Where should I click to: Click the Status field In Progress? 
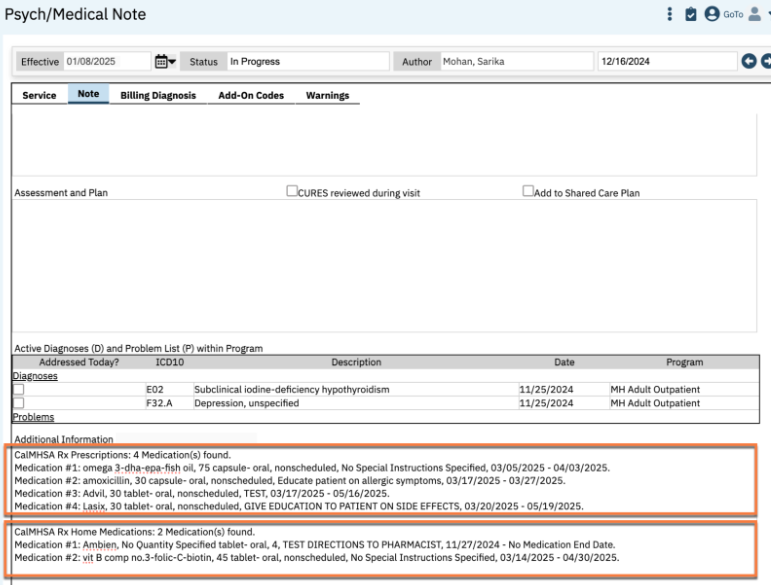(x=308, y=61)
